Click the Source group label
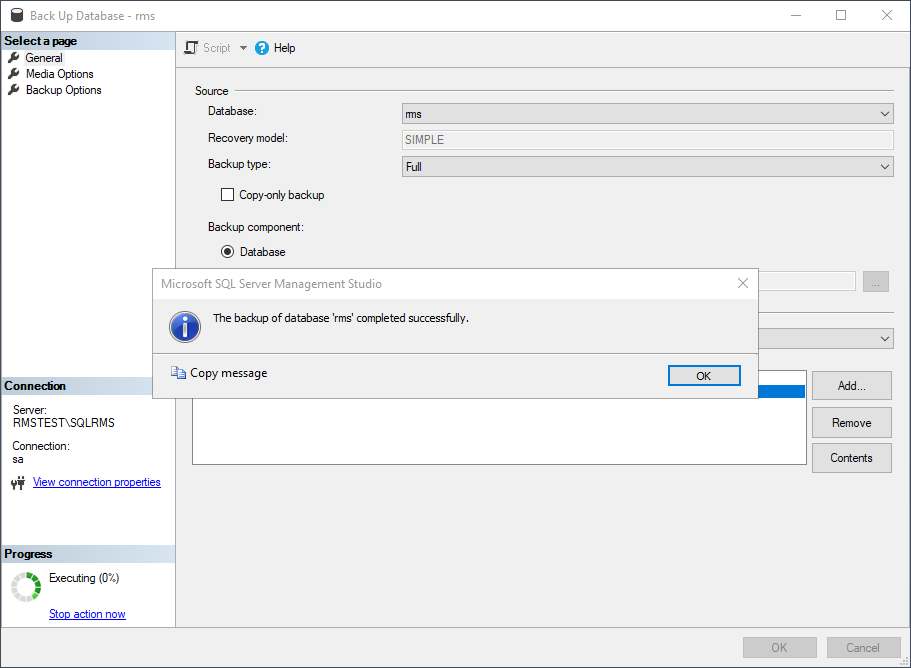The image size is (911, 668). point(211,91)
